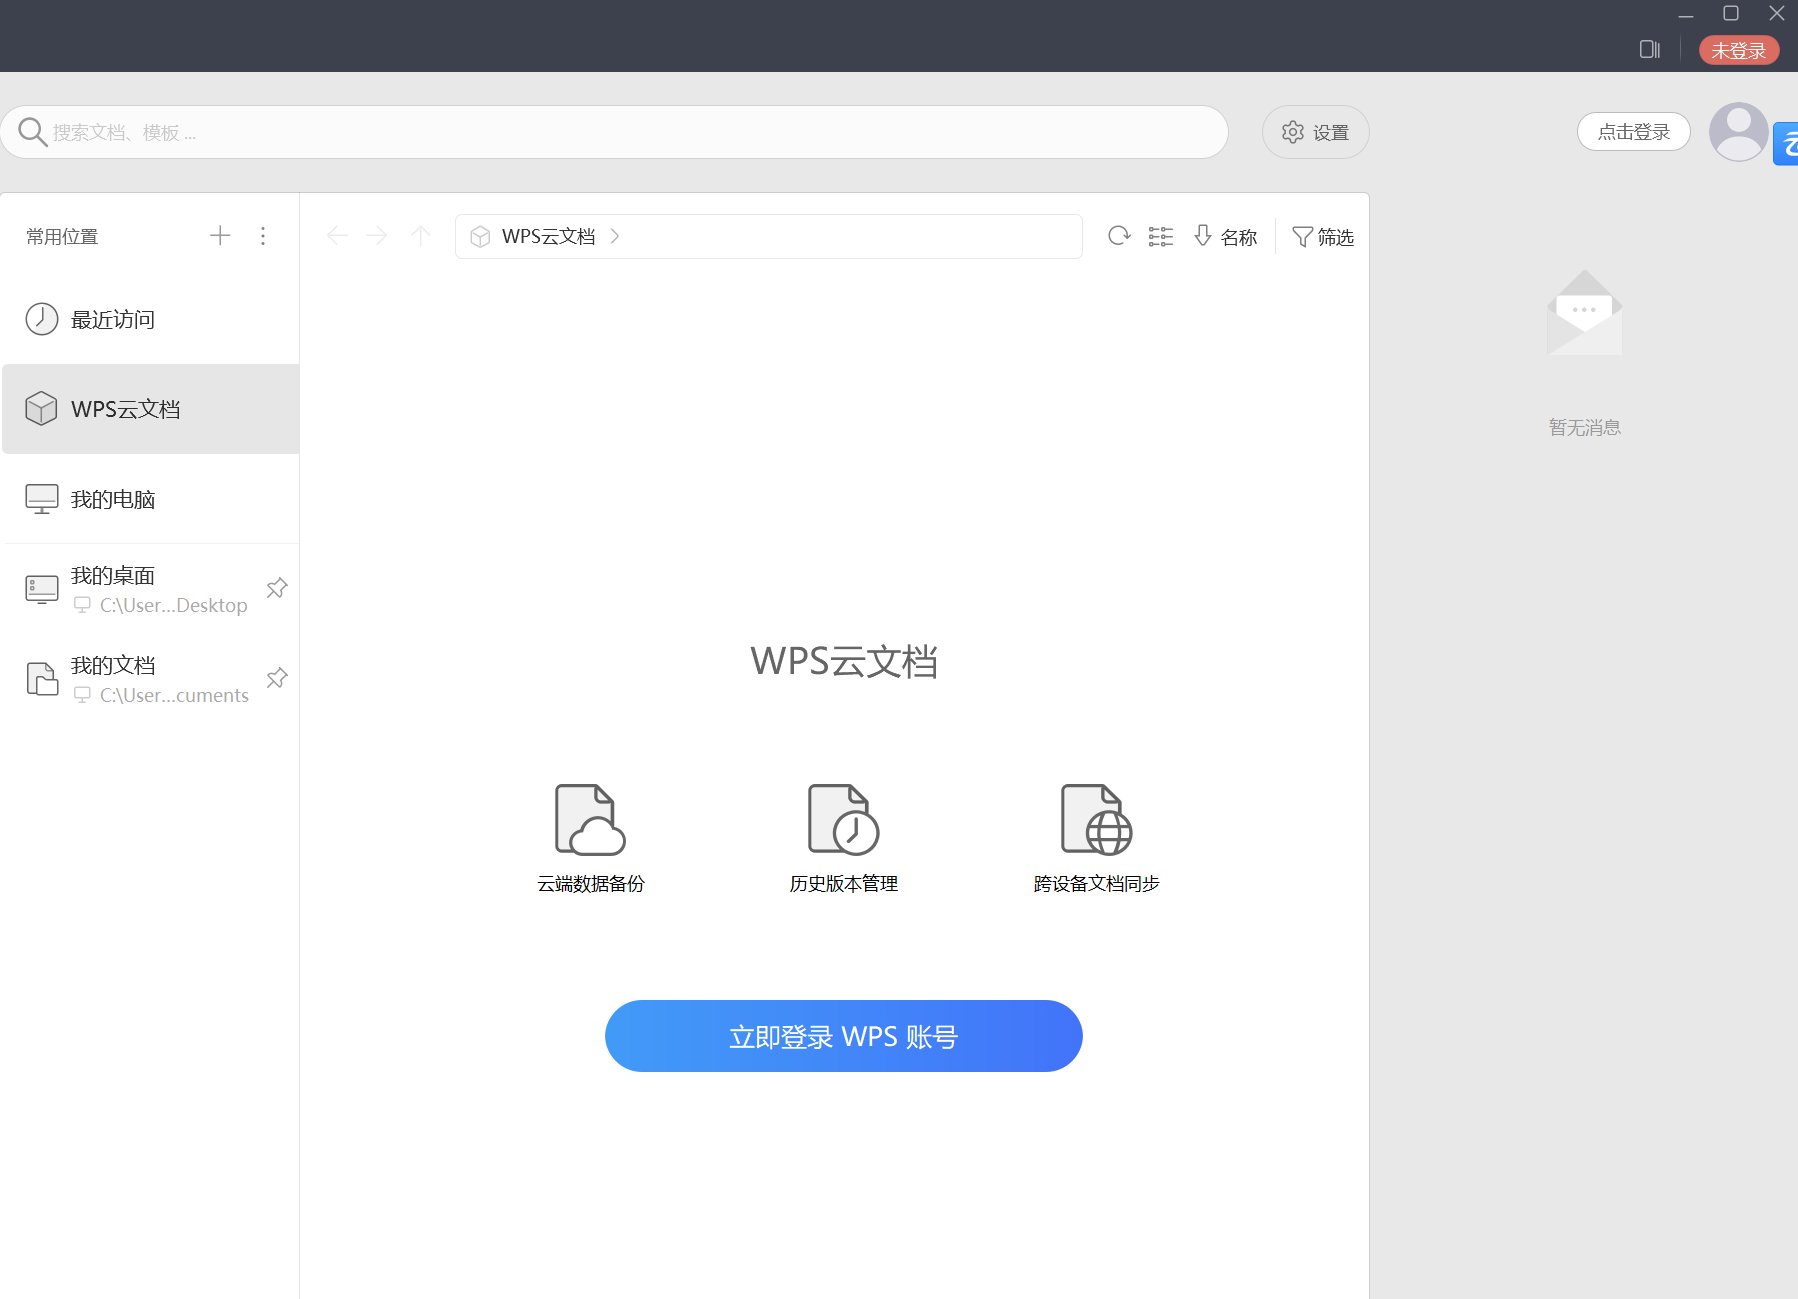Viewport: 1798px width, 1299px height.
Task: Click the search magnifier icon
Action: coord(33,132)
